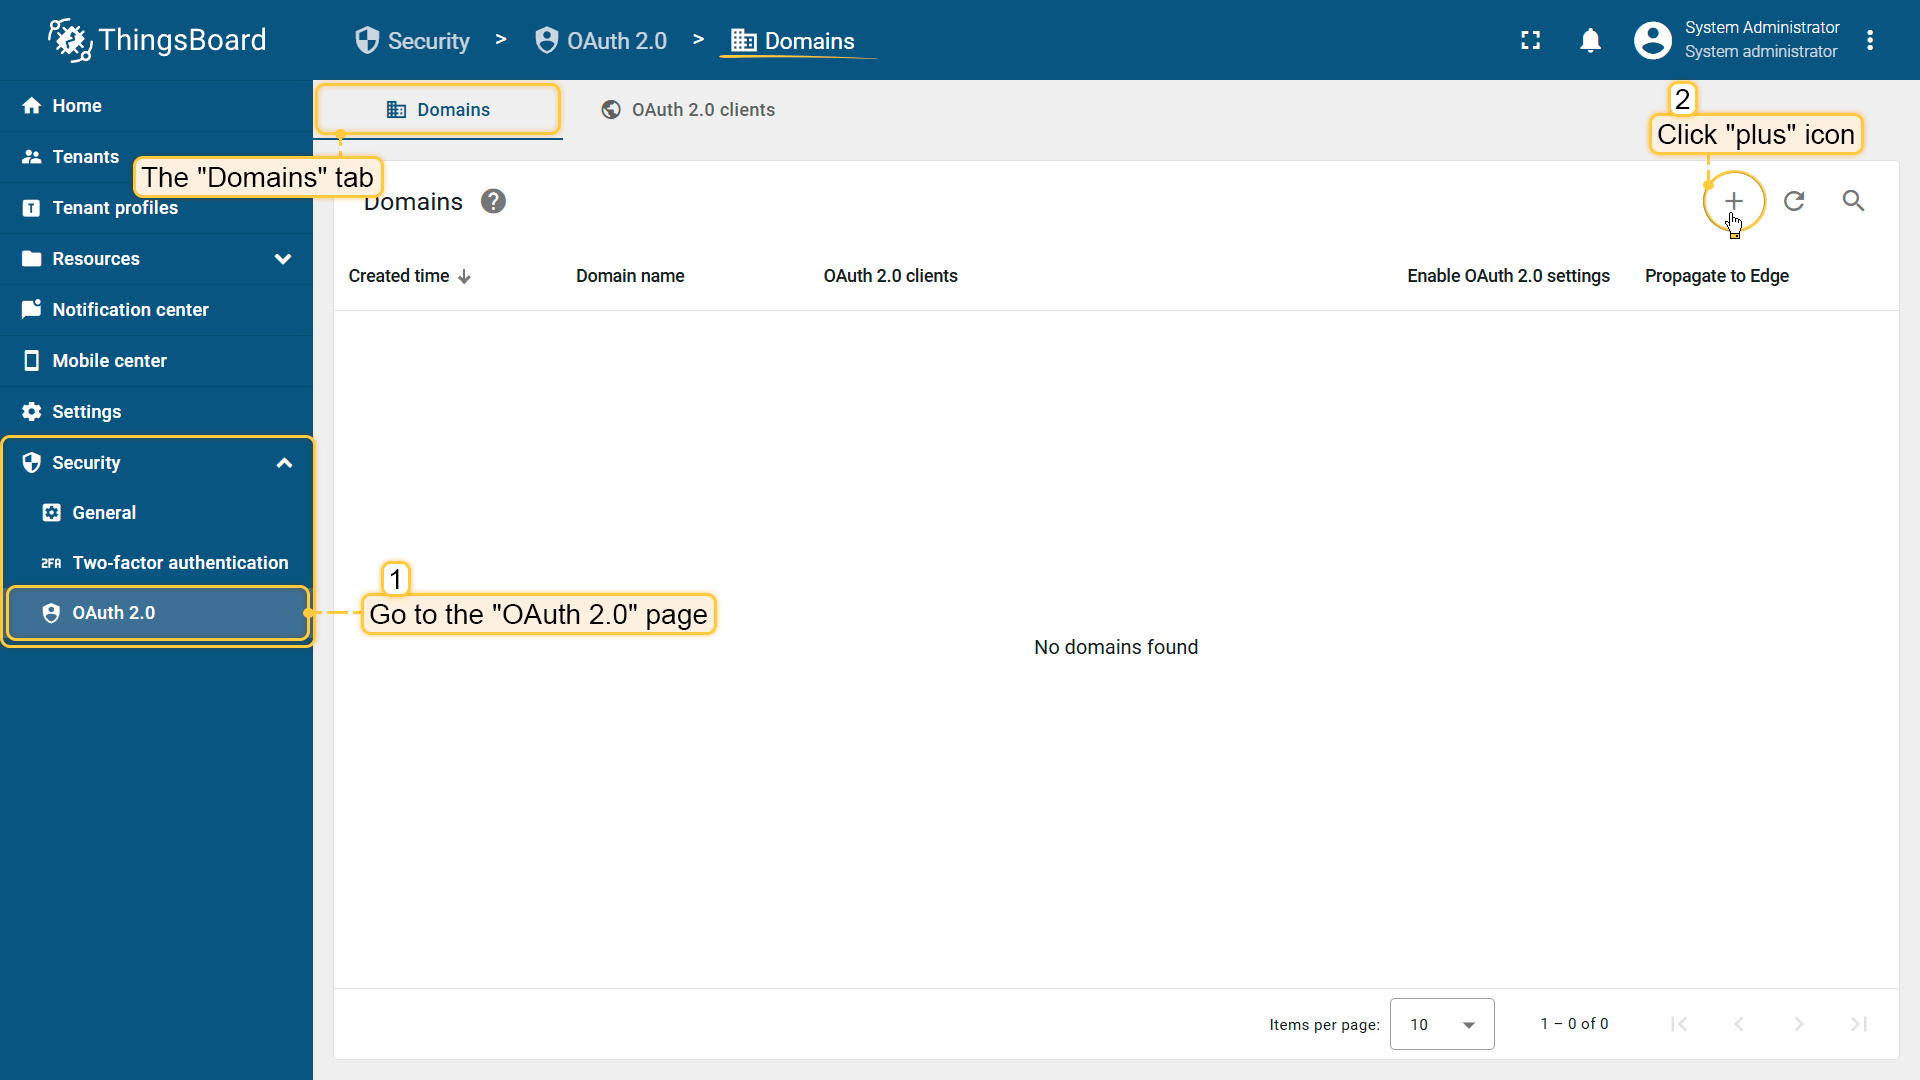The image size is (1920, 1080).
Task: Go to Tenant profiles page
Action: coord(115,208)
